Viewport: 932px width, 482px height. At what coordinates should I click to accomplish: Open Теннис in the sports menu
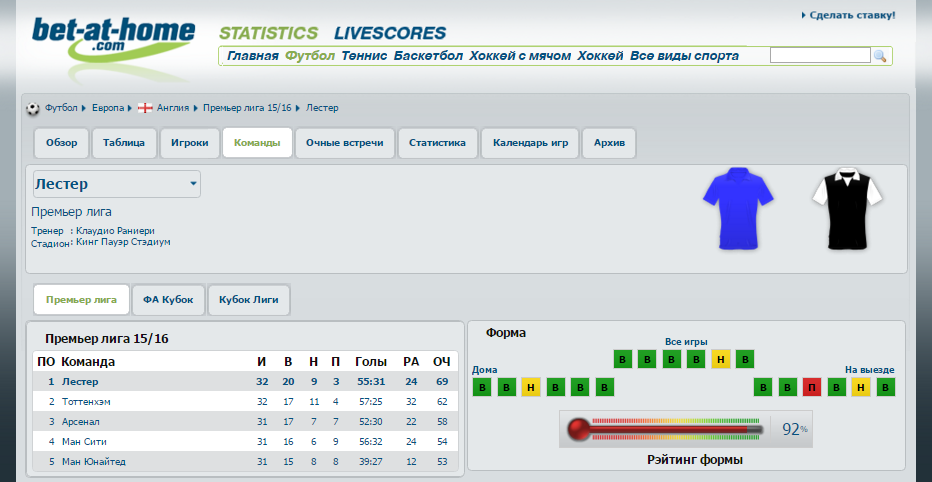[364, 56]
